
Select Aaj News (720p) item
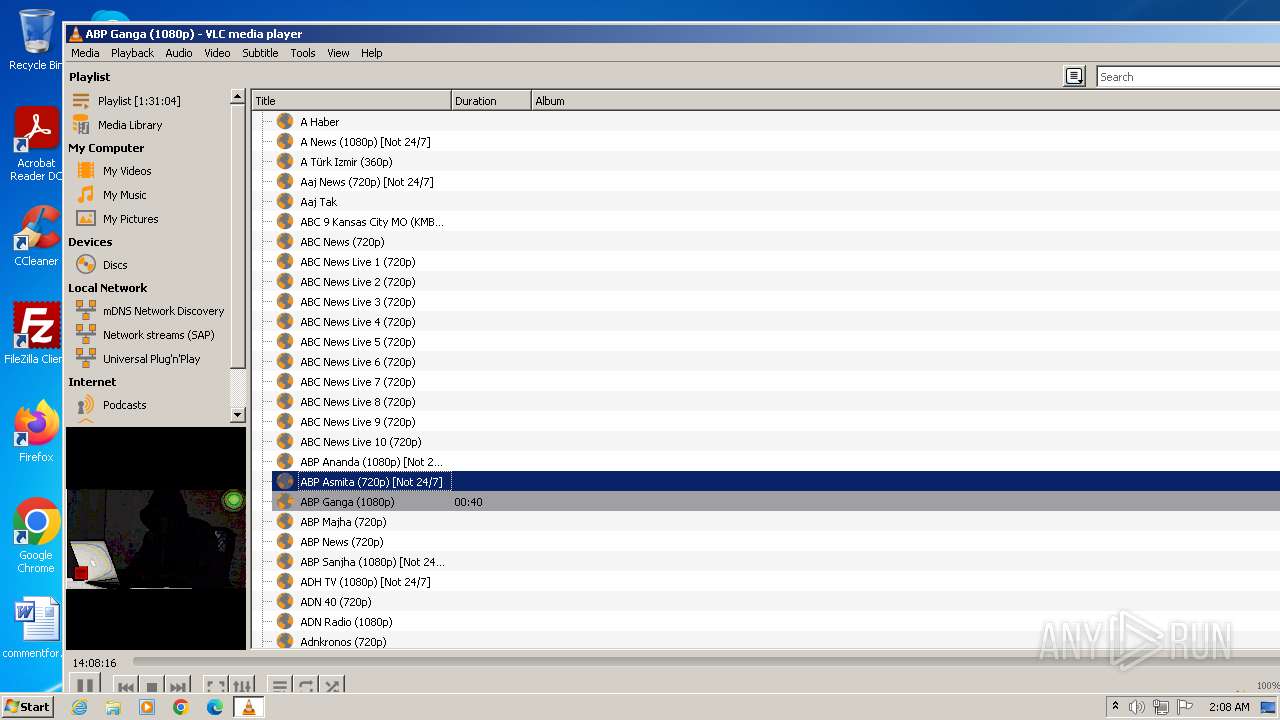pos(366,182)
